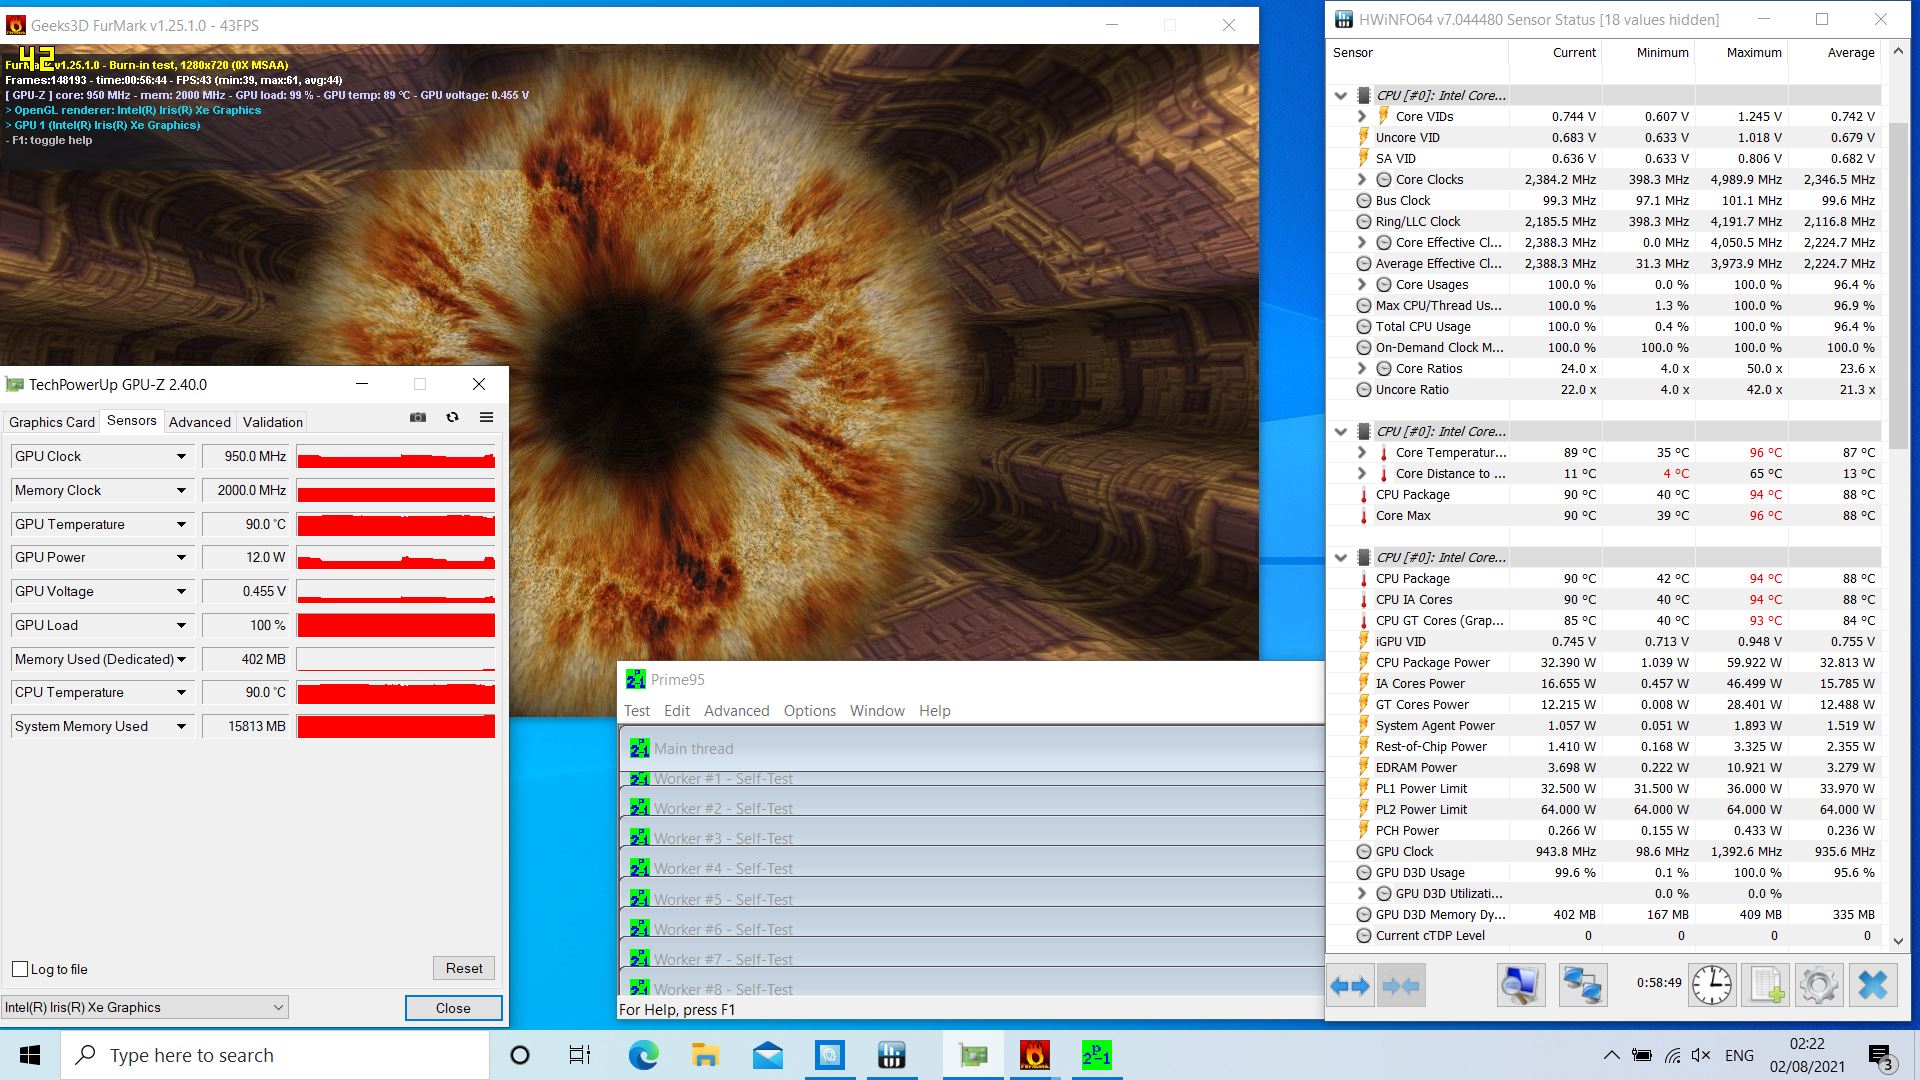This screenshot has height=1080, width=1920.
Task: Collapse the first CPU sensor group
Action: click(x=1341, y=96)
